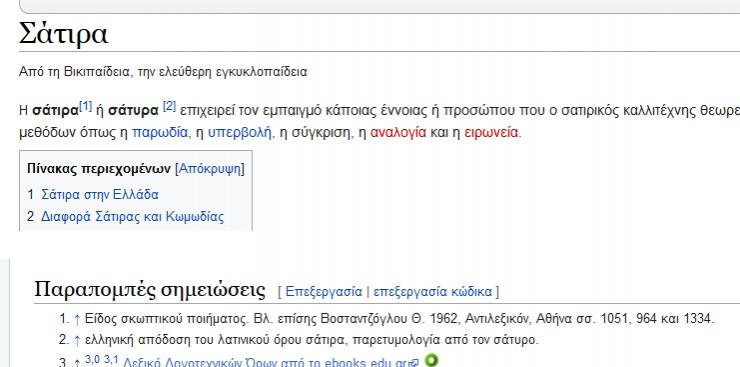Jump to section Διαφορά Σάτιρας και Κωμωδίας
This screenshot has height=367, width=740.
132,217
